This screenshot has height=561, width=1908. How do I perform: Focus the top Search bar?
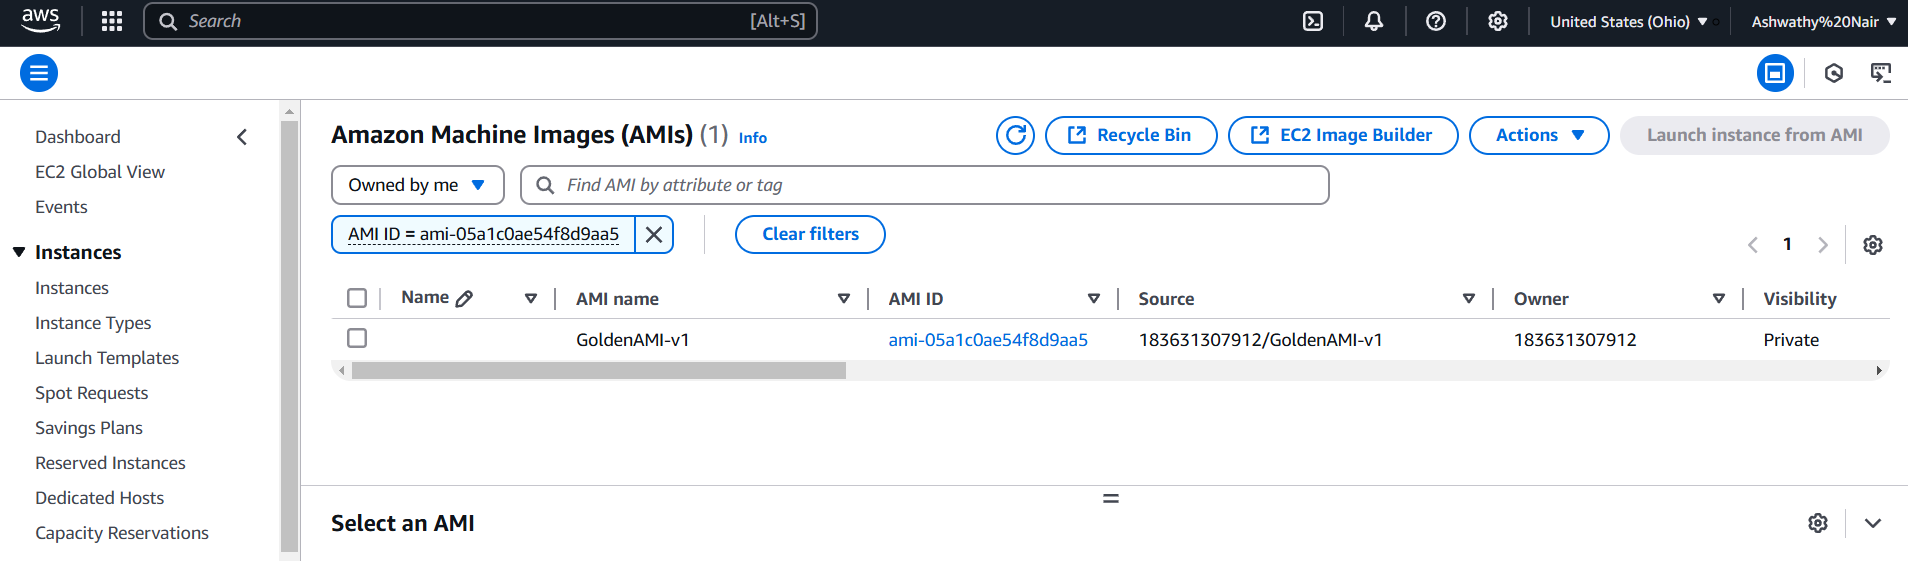pos(480,21)
